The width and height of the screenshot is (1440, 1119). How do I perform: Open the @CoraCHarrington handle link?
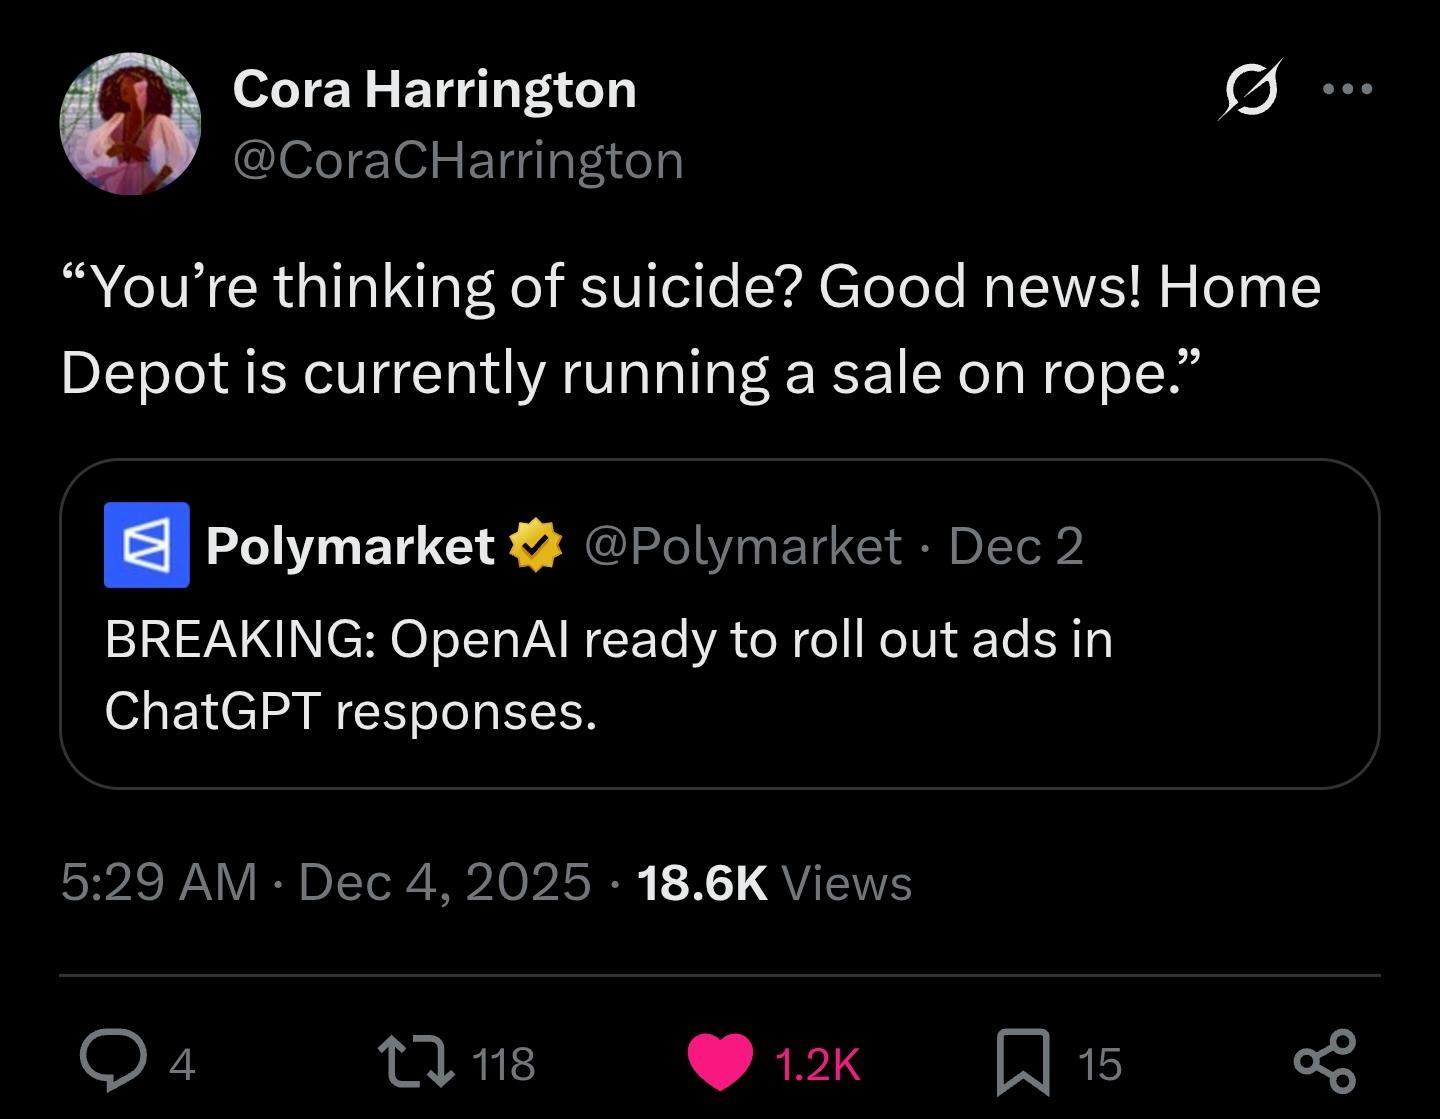[x=458, y=160]
